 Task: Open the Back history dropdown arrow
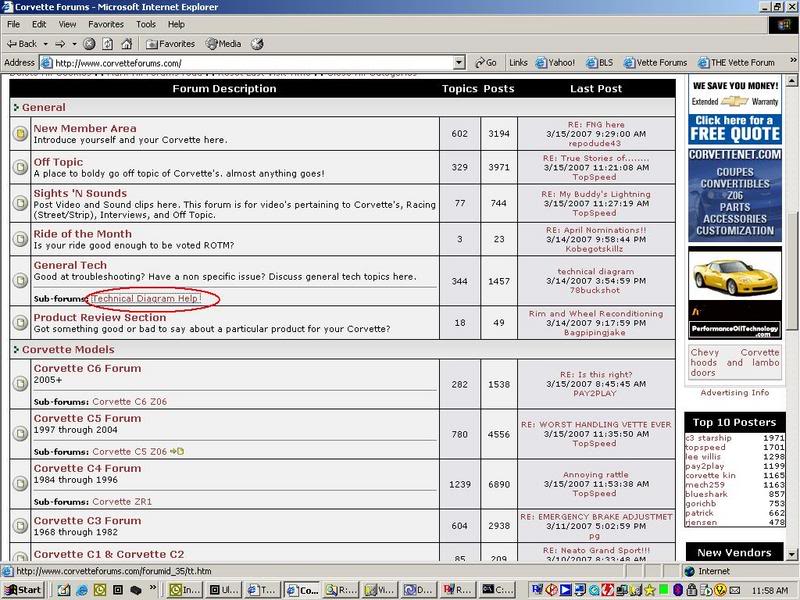click(x=45, y=44)
